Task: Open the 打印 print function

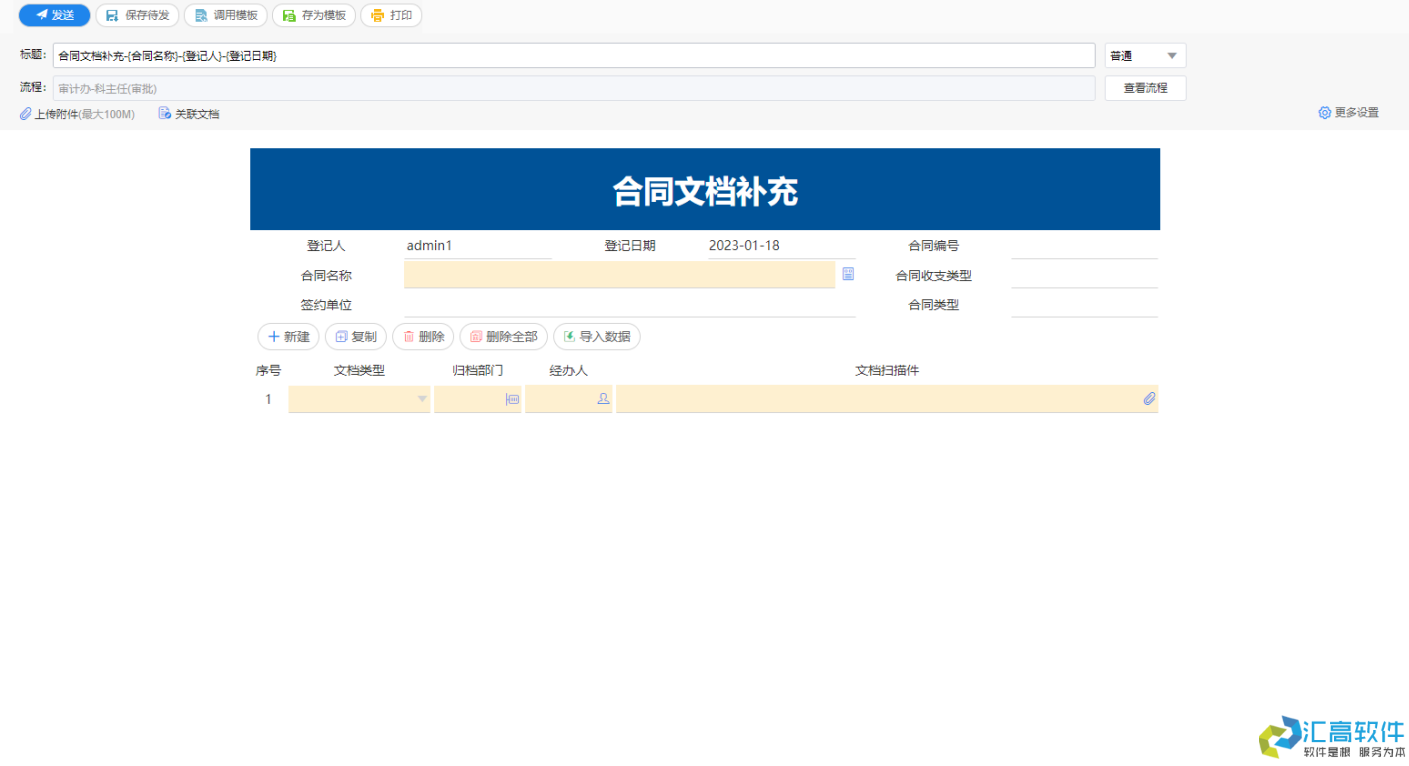Action: (x=391, y=15)
